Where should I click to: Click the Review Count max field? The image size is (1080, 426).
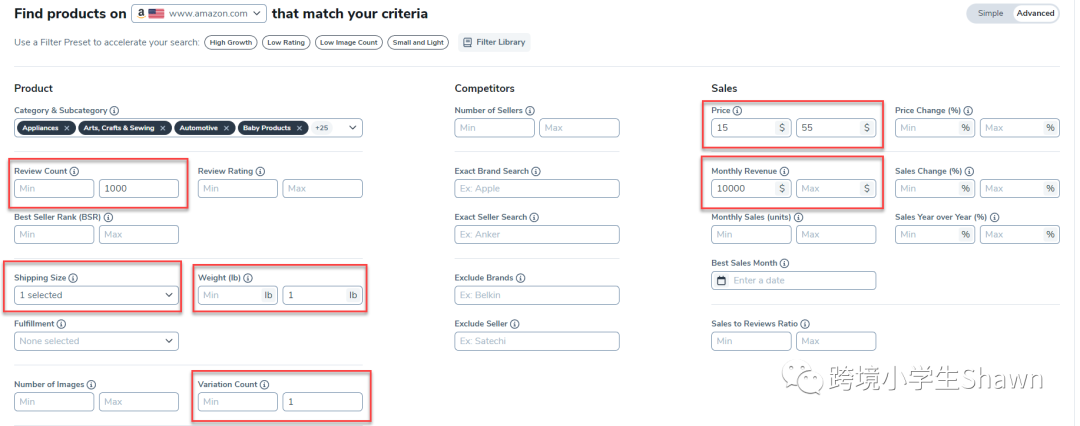(x=138, y=188)
